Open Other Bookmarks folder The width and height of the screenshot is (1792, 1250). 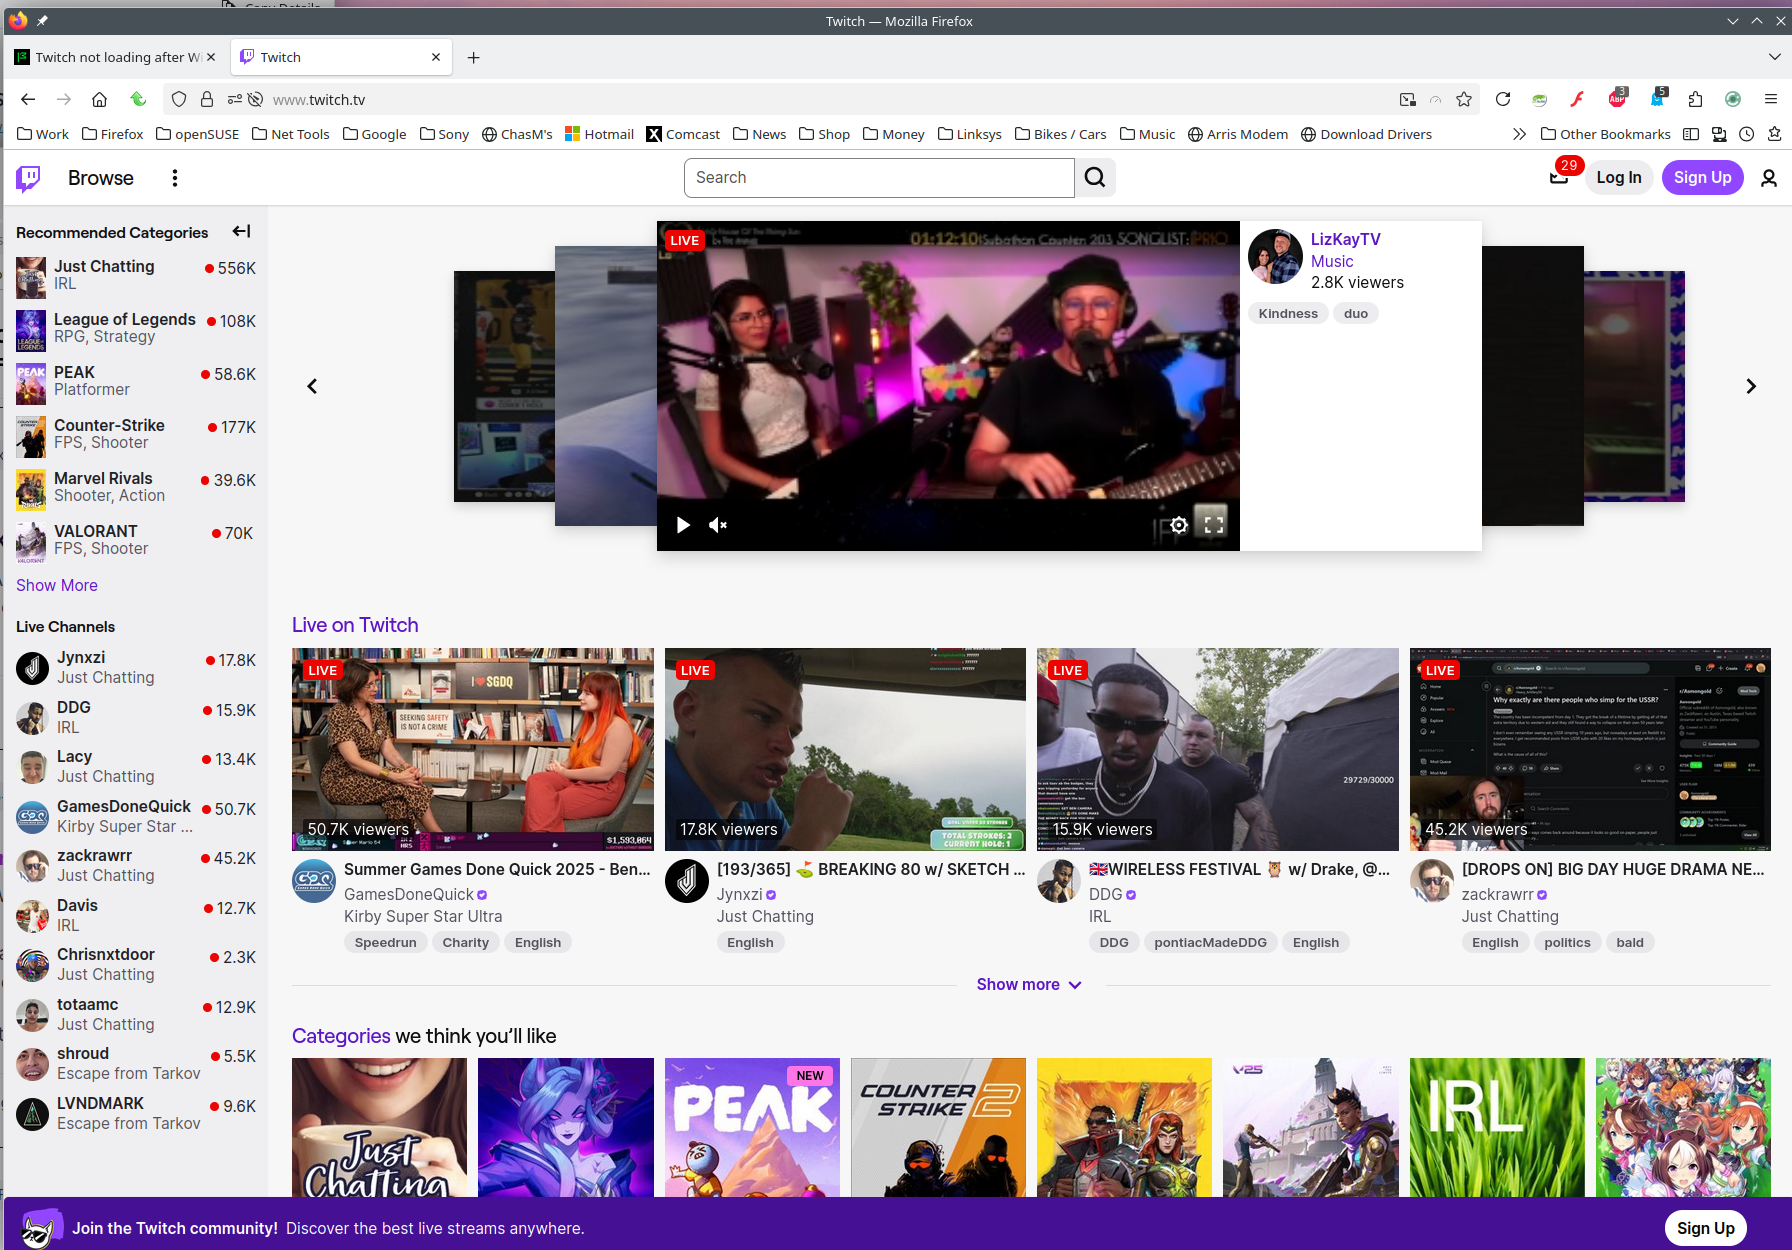1605,134
